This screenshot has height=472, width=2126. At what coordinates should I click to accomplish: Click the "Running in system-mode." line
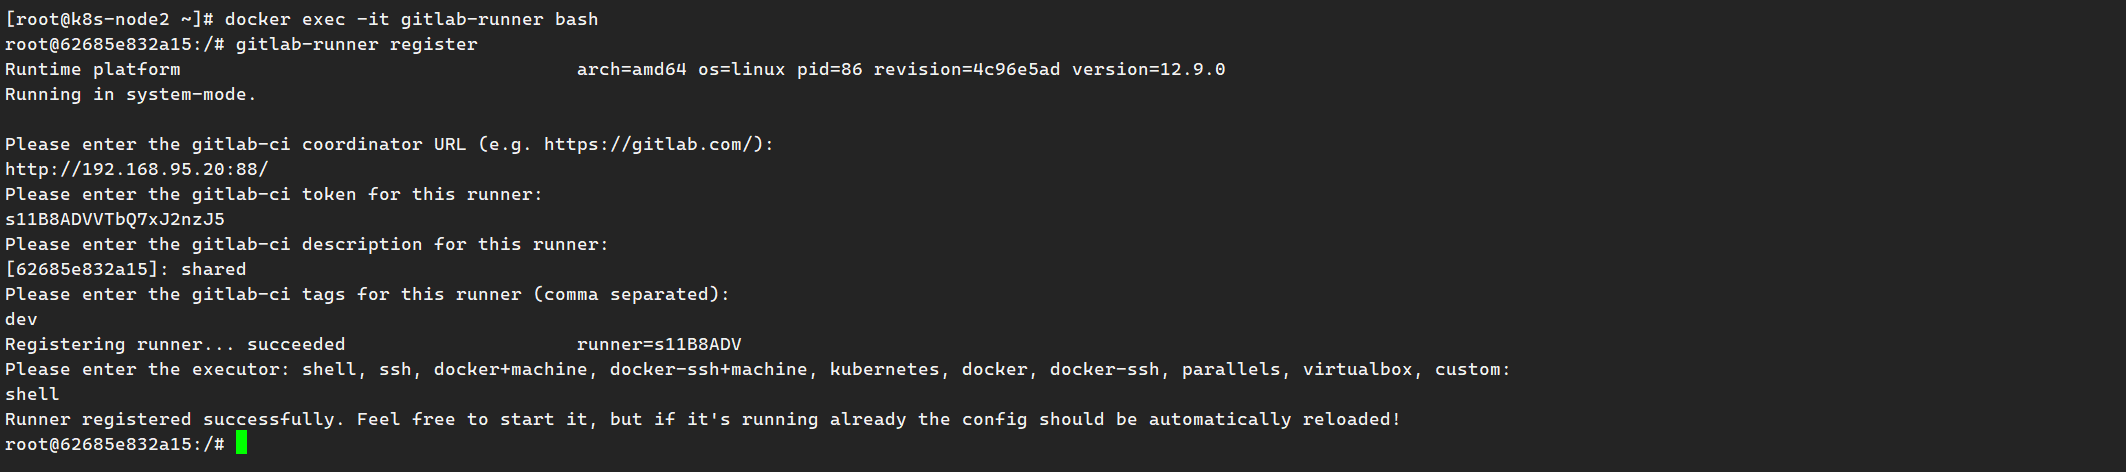(130, 94)
